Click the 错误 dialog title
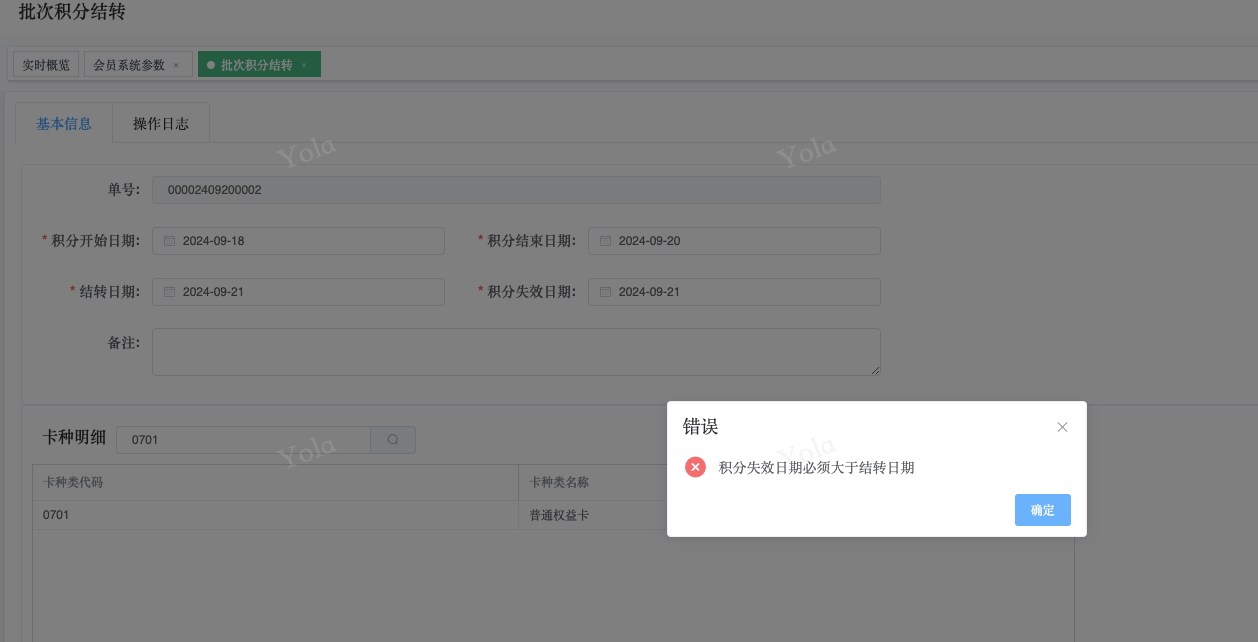The height and width of the screenshot is (642, 1258). tap(700, 427)
